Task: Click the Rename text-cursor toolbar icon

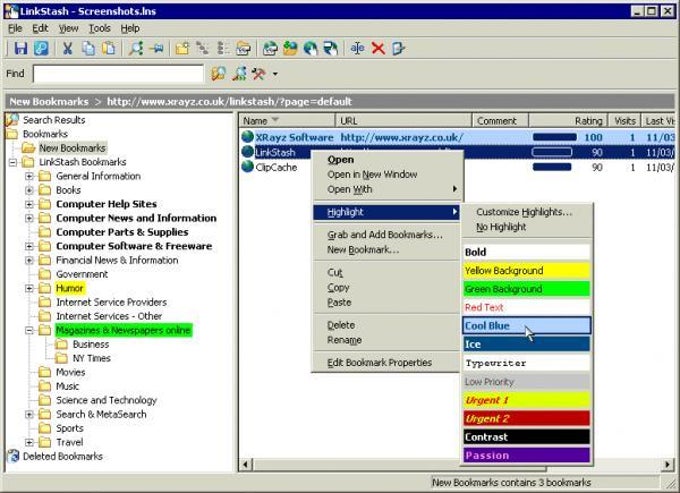Action: [x=357, y=48]
